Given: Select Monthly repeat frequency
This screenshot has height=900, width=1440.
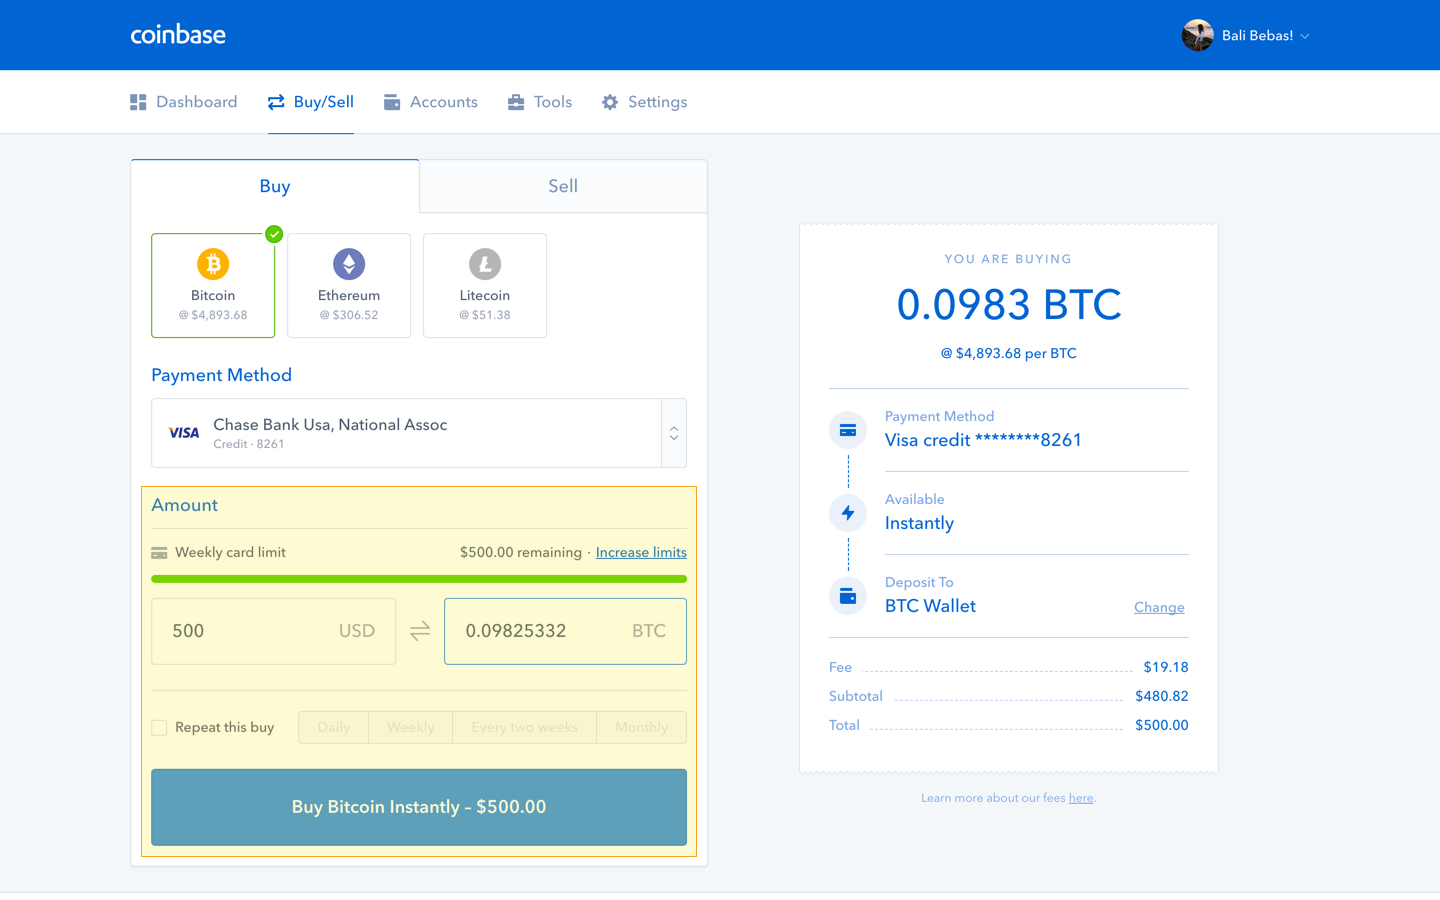Looking at the screenshot, I should [x=642, y=727].
